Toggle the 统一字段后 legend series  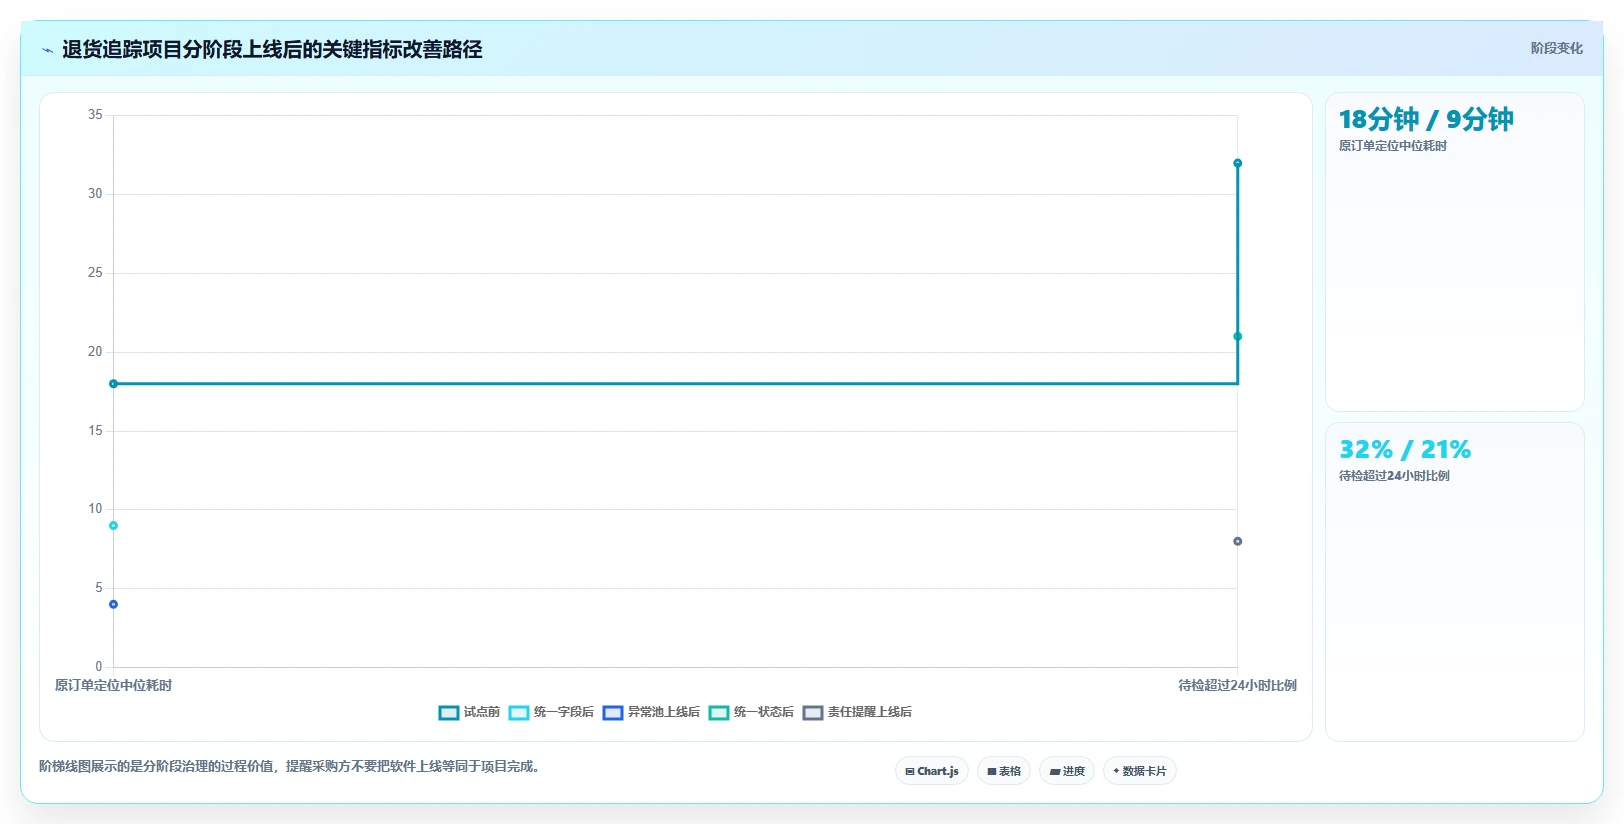click(x=551, y=712)
